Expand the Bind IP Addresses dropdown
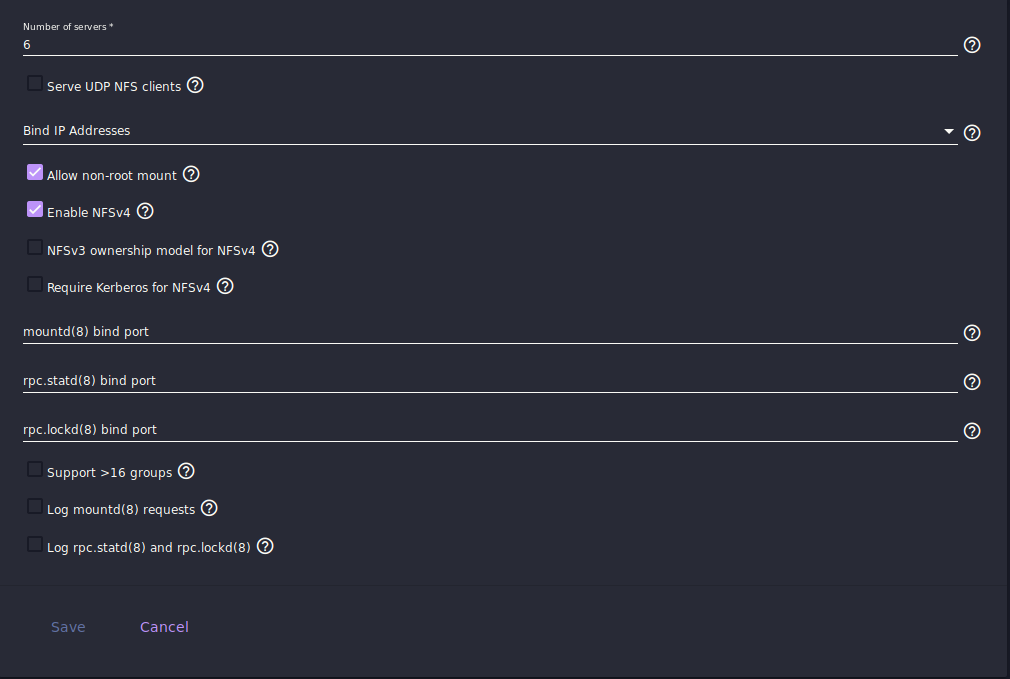Image resolution: width=1010 pixels, height=679 pixels. (490, 131)
